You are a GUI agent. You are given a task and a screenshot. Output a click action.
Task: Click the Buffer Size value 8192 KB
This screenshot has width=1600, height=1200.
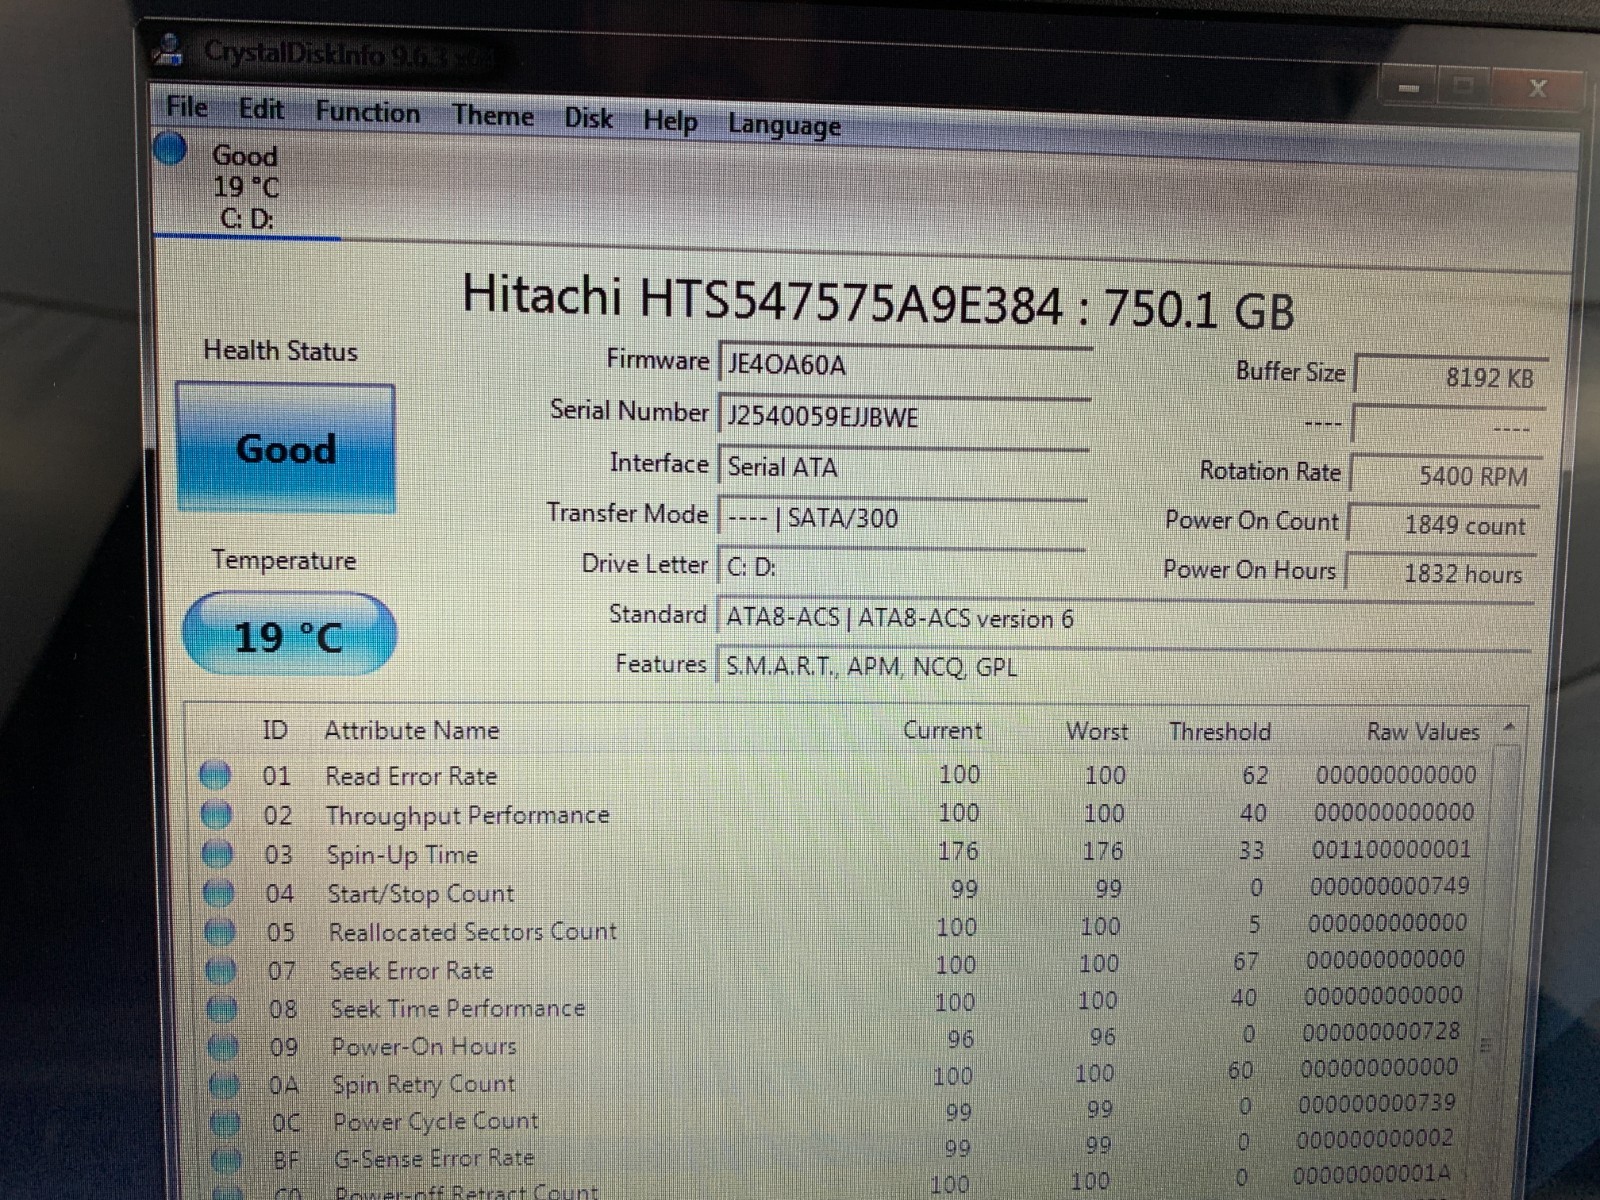pos(1449,377)
